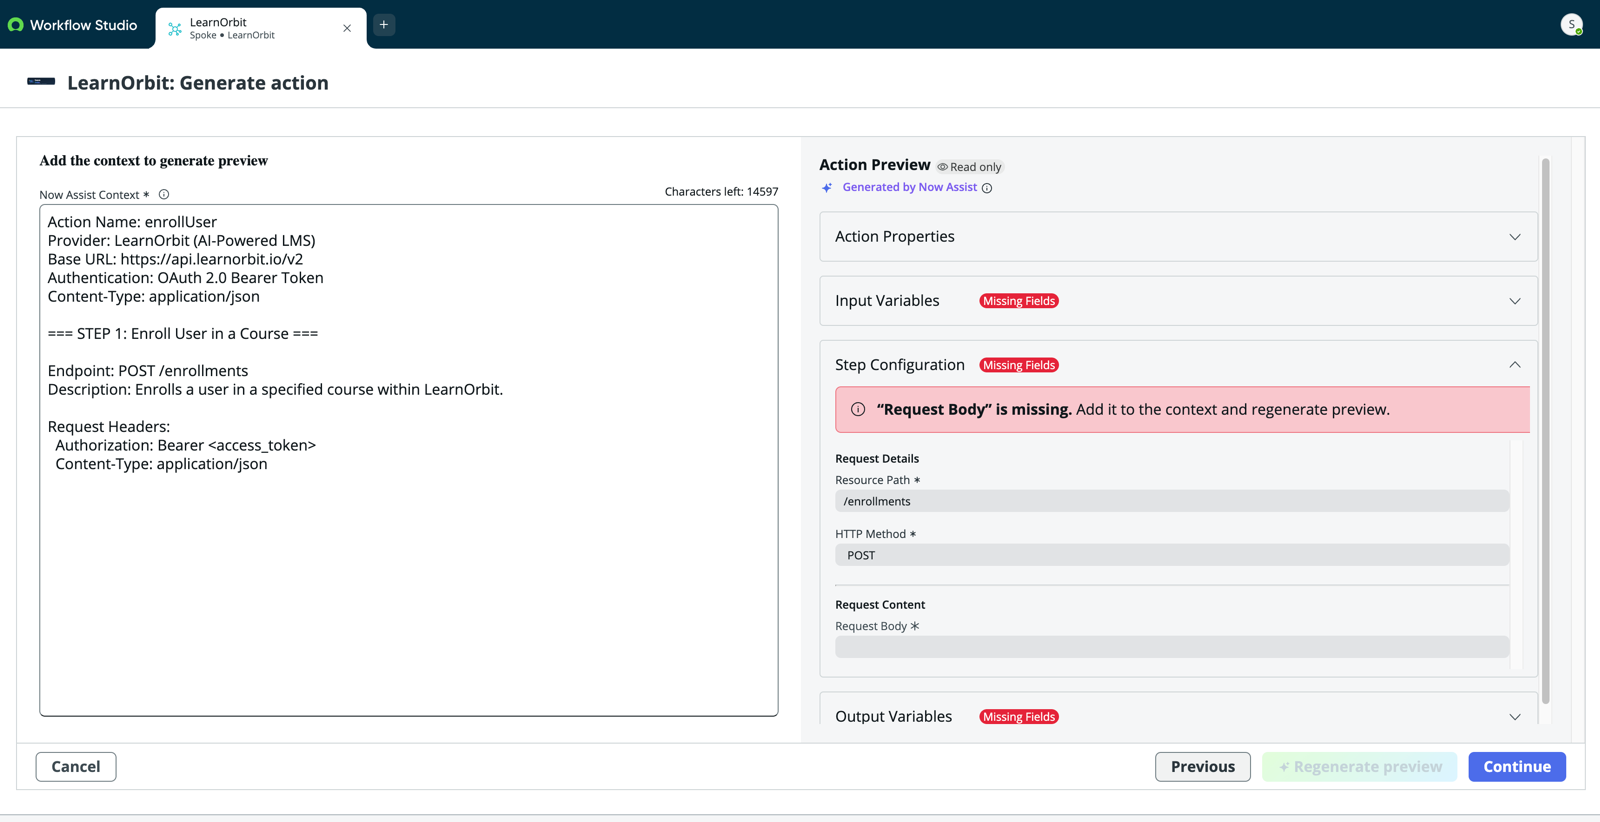The width and height of the screenshot is (1600, 822).
Task: Click the 'Base URL: https://api.learnorbit.io/v2' line
Action: click(175, 259)
